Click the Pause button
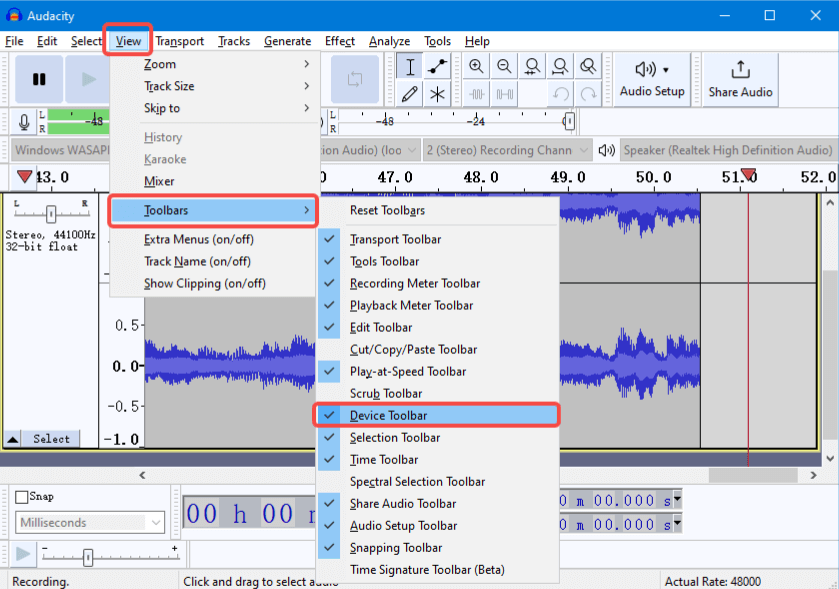This screenshot has width=839, height=589. 39,79
